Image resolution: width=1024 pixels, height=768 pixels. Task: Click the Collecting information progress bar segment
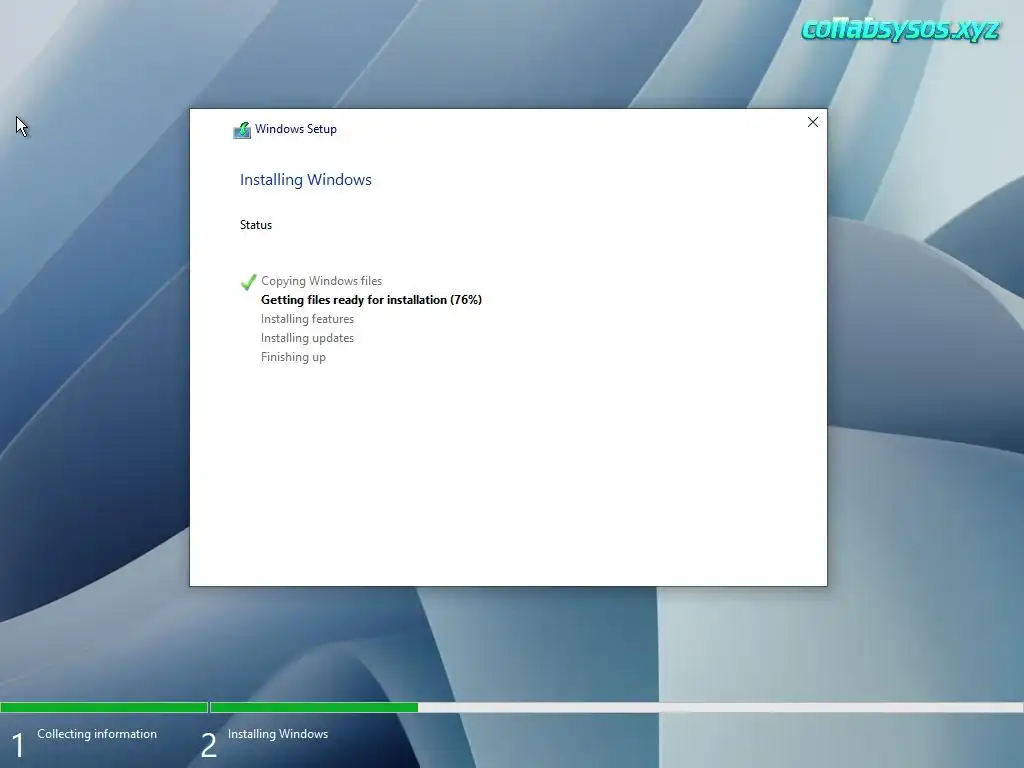click(x=104, y=707)
